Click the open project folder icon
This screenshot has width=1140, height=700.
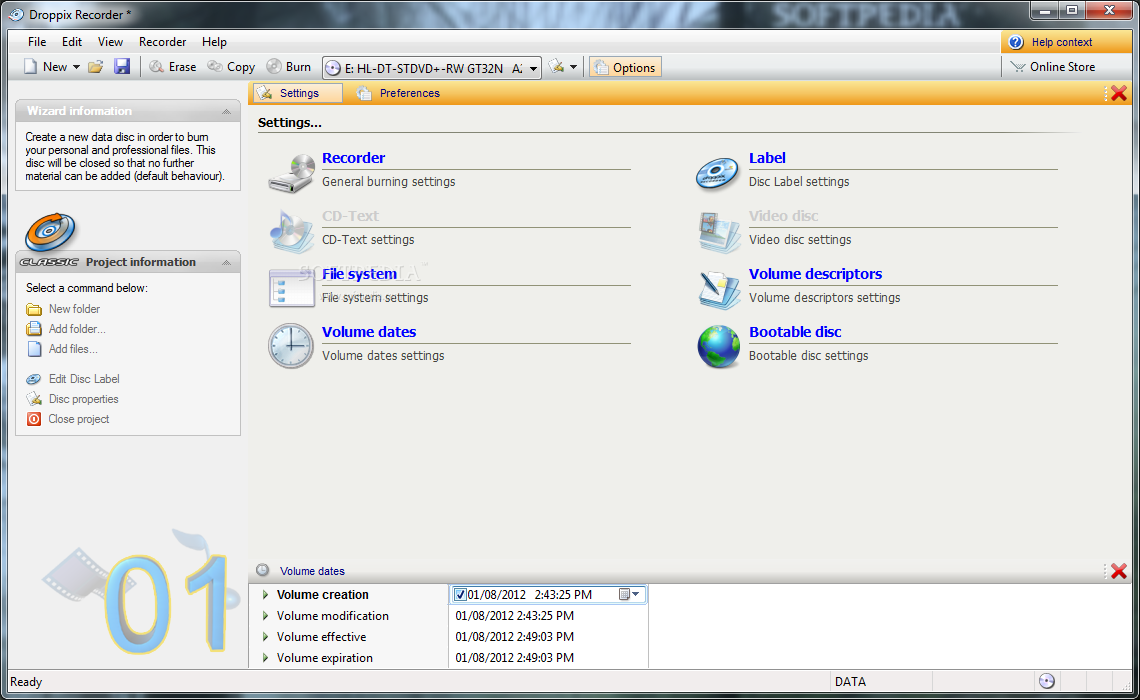point(95,67)
